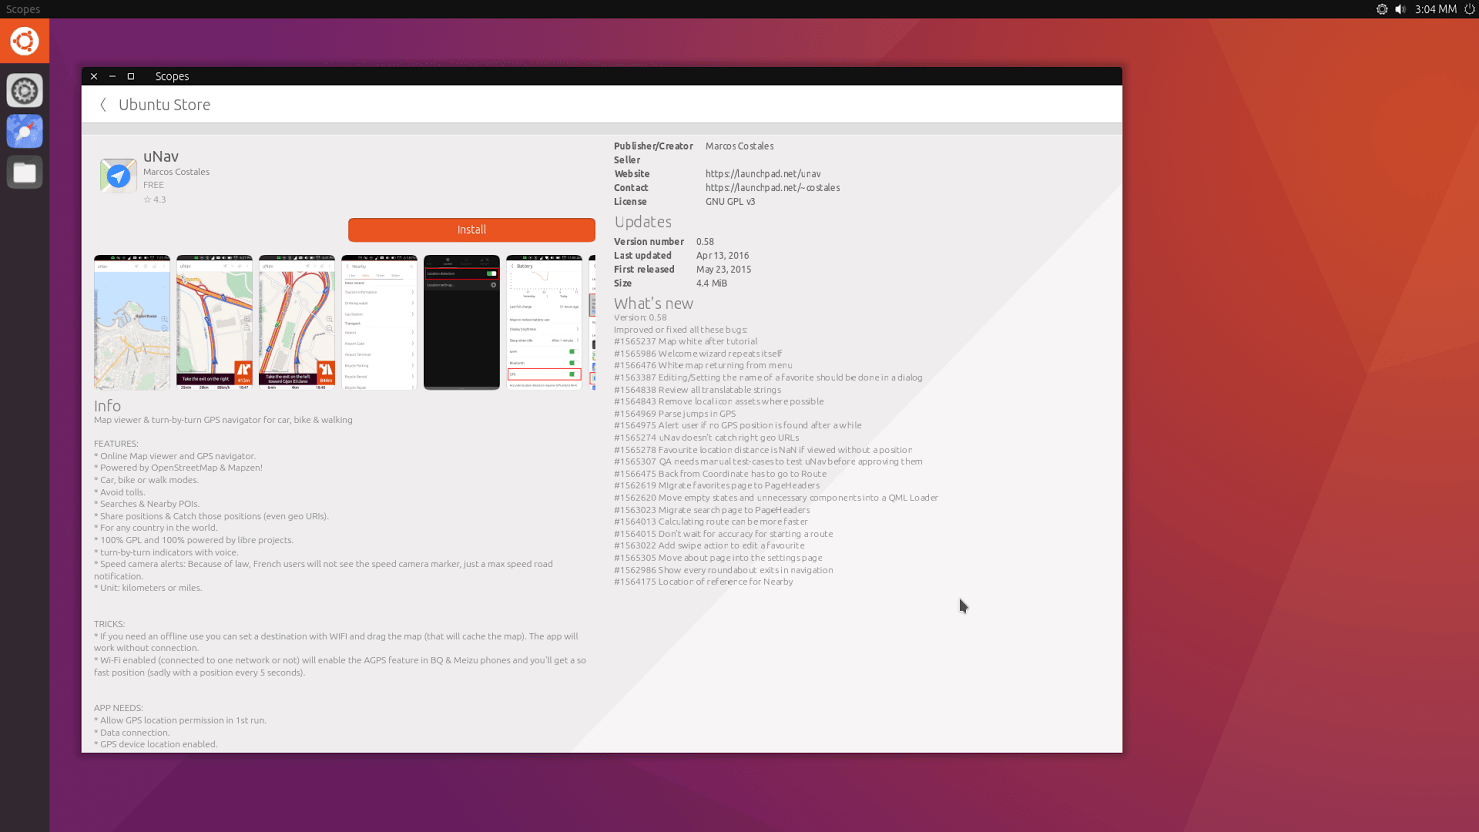Open the file manager from the dock

(x=24, y=171)
